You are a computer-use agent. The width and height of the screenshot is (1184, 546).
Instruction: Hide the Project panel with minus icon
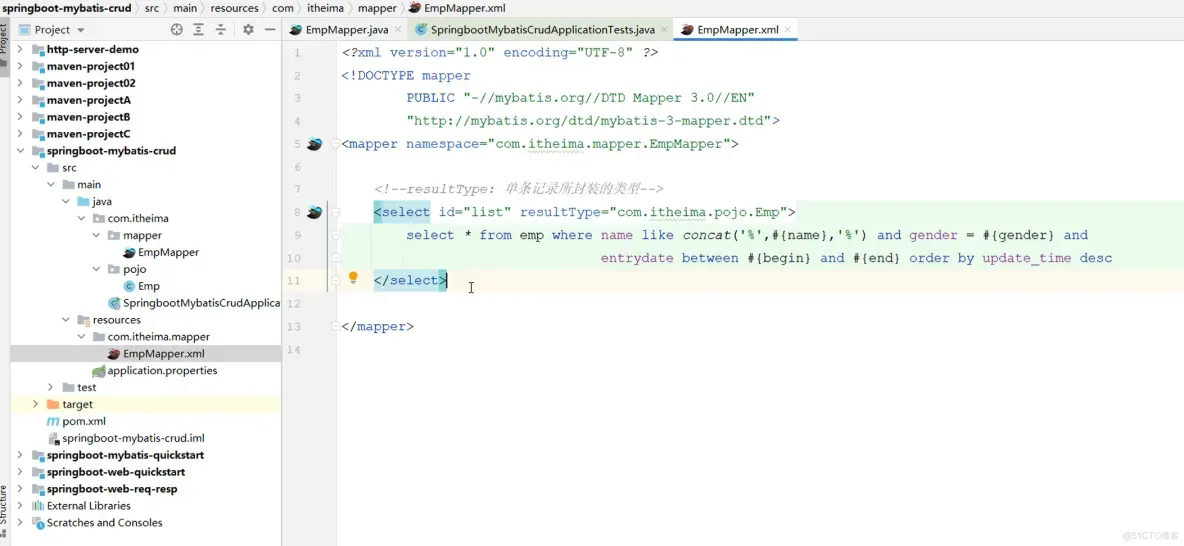tap(270, 29)
